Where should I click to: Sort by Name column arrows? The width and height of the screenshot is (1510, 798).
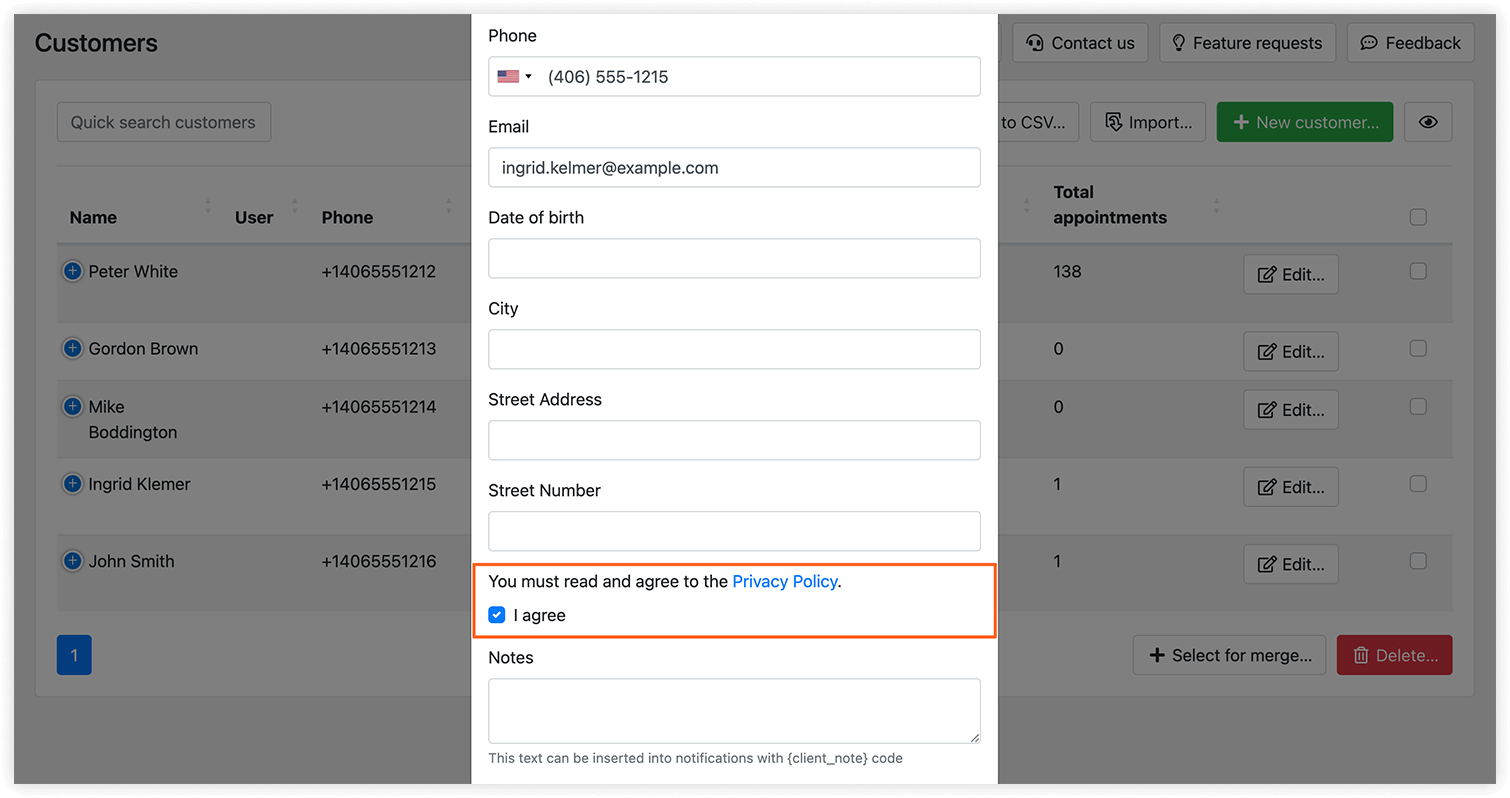point(208,205)
